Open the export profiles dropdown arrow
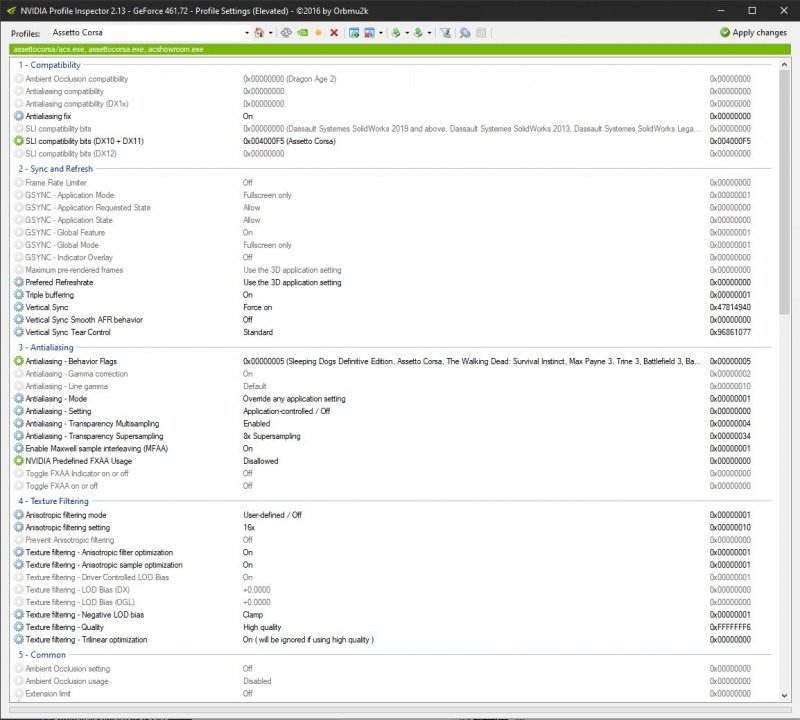 click(407, 33)
